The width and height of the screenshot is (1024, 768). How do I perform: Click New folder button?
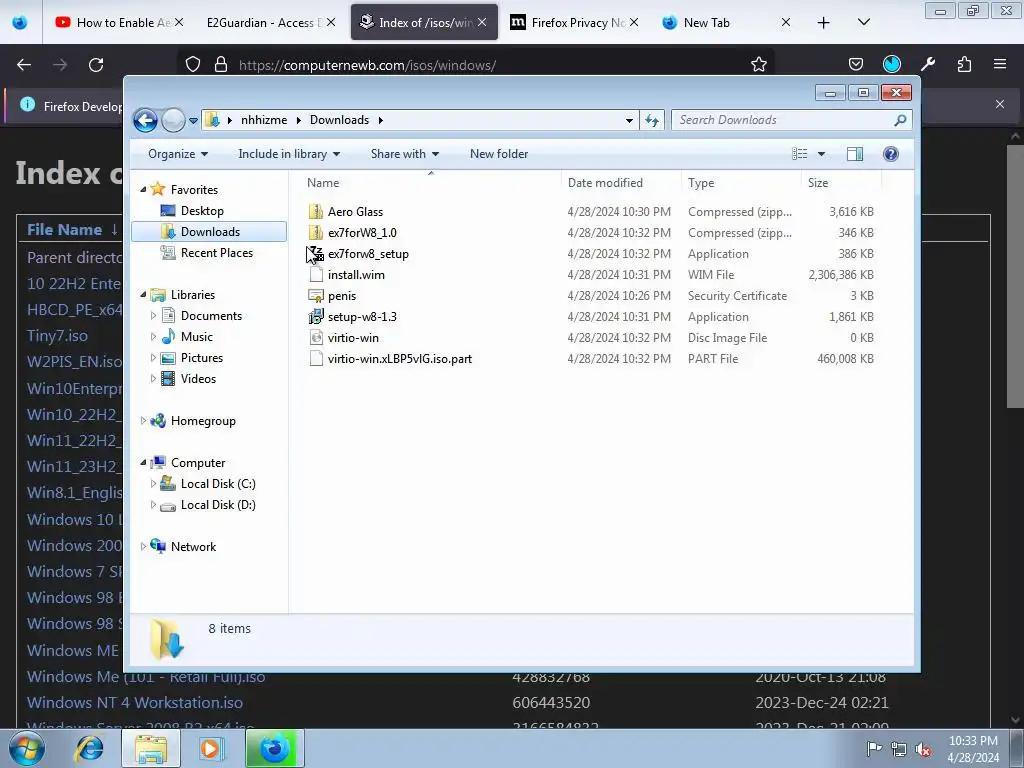[x=499, y=154]
